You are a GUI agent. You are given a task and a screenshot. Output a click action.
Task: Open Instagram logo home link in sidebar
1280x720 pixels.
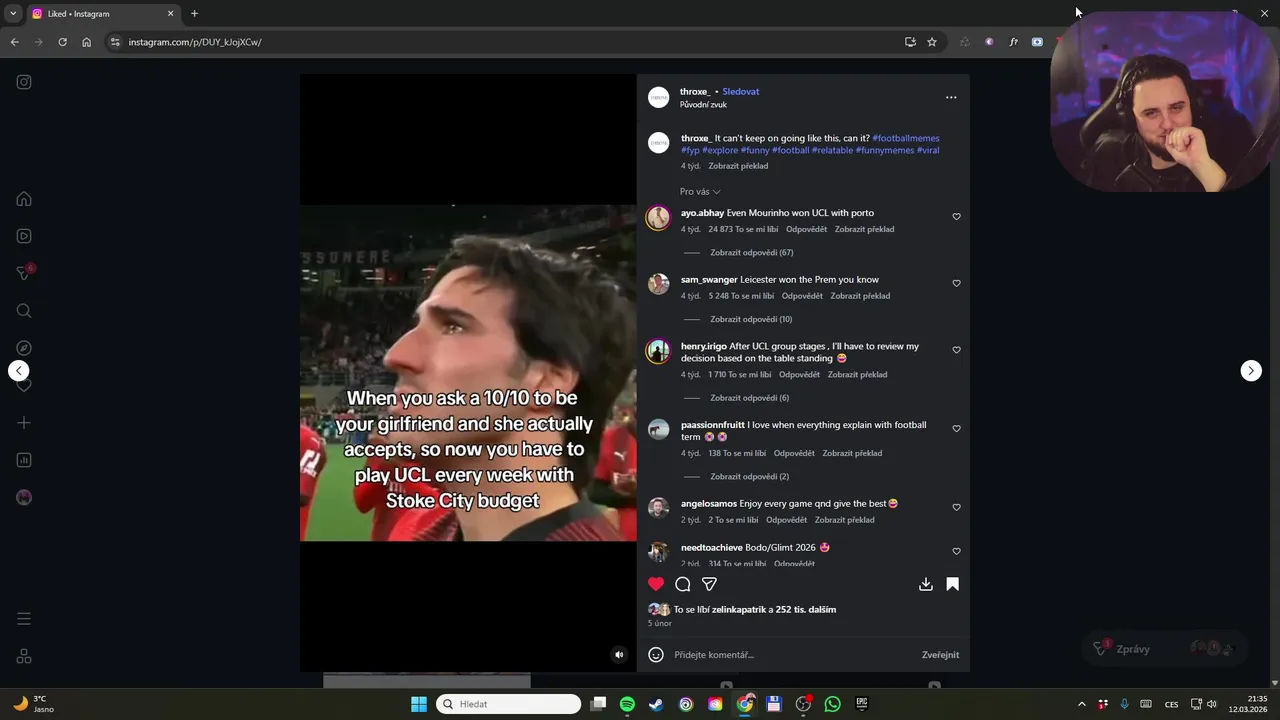(24, 82)
